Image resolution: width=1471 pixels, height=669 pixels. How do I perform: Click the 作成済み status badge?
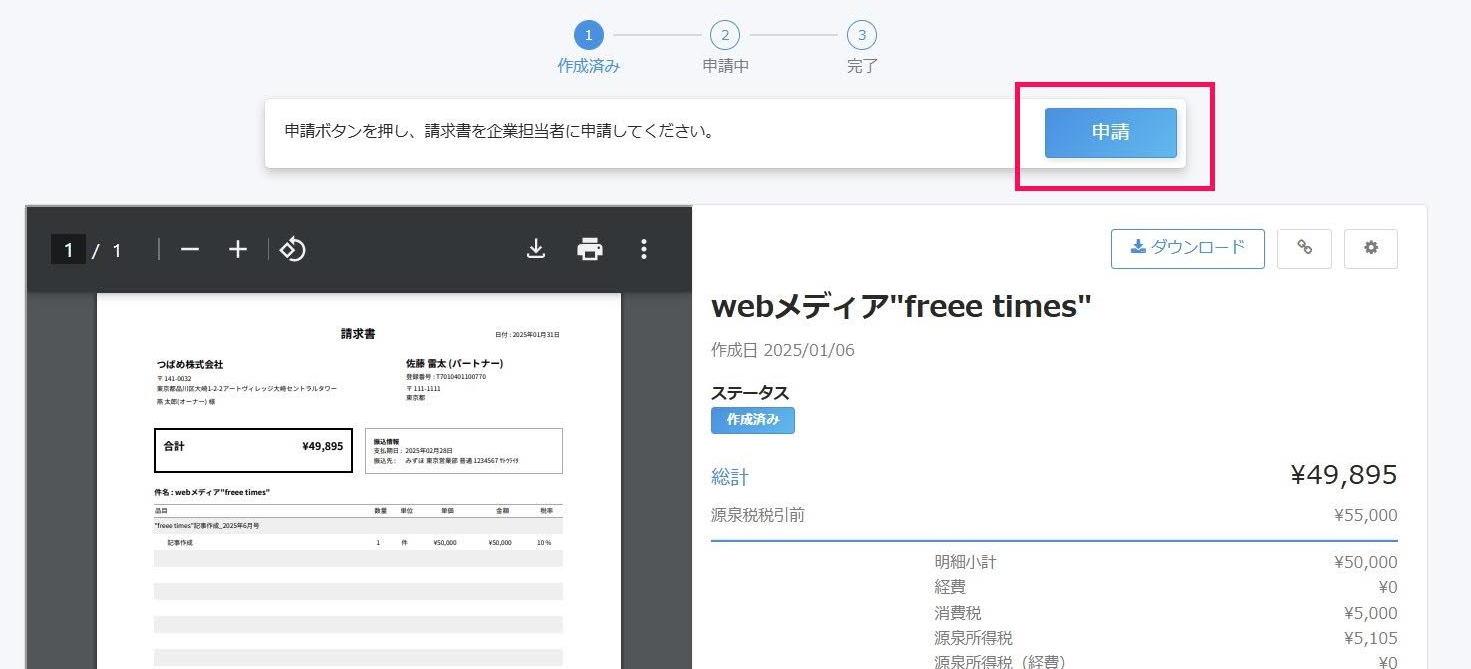coord(753,420)
